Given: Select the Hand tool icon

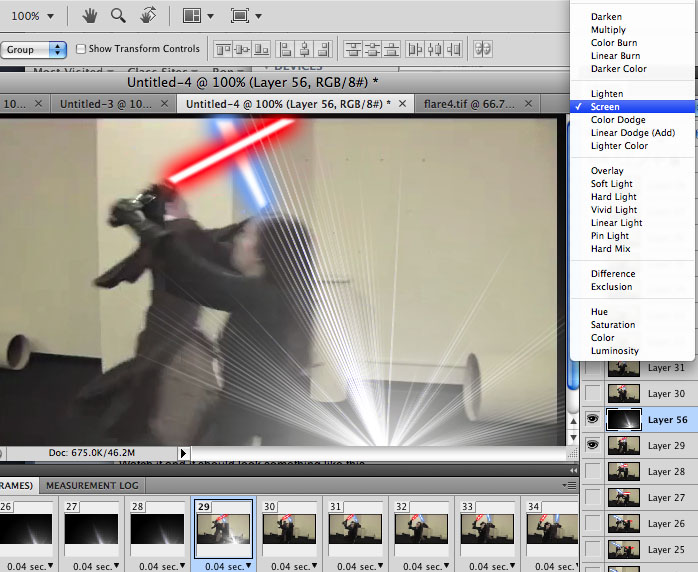Looking at the screenshot, I should coord(89,16).
